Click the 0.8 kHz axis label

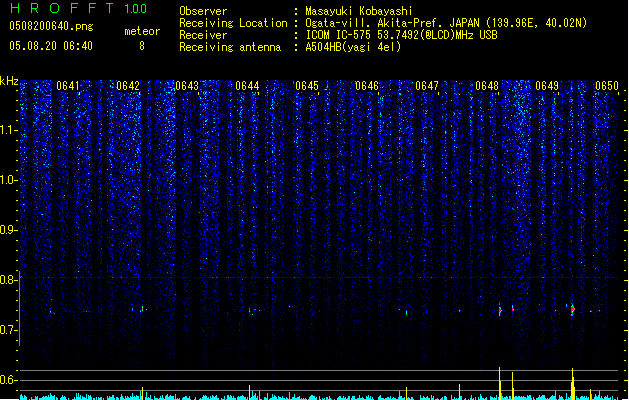point(8,280)
